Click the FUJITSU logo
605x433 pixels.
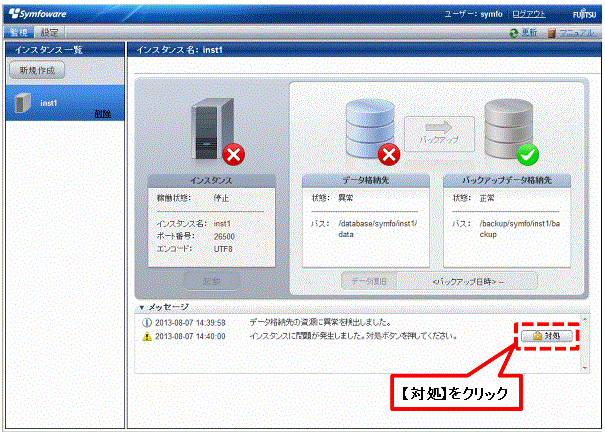pos(584,14)
